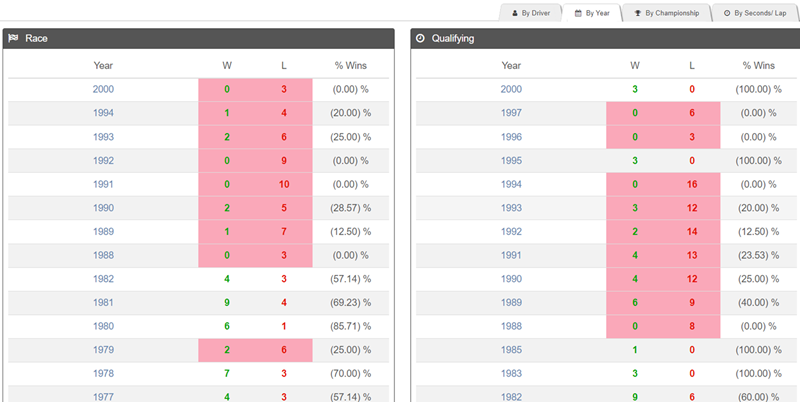Click the 14 losses cell for 1992 Qualifying
800x402 pixels.
[692, 232]
